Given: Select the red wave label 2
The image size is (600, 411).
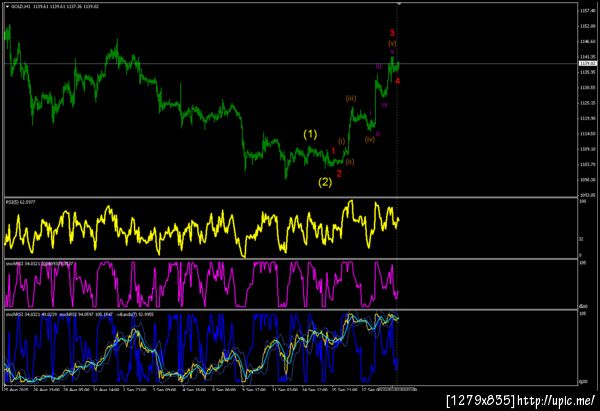Looking at the screenshot, I should pyautogui.click(x=339, y=174).
